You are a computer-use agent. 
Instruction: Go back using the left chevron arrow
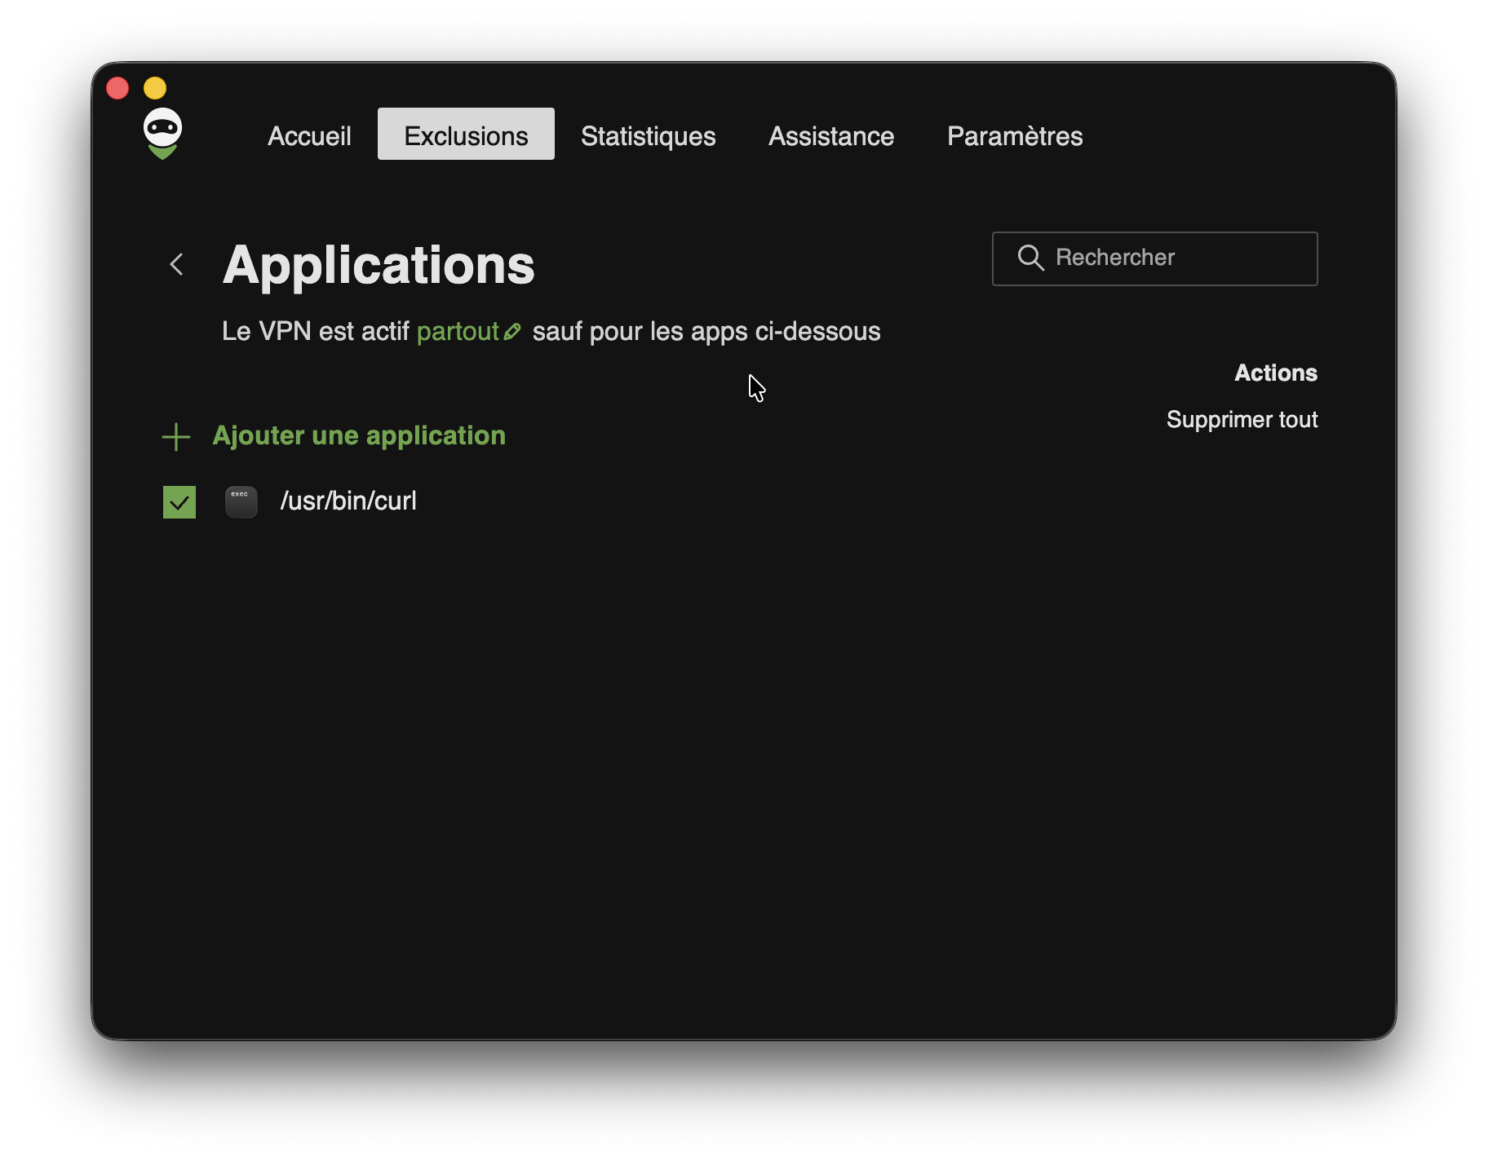(x=177, y=264)
